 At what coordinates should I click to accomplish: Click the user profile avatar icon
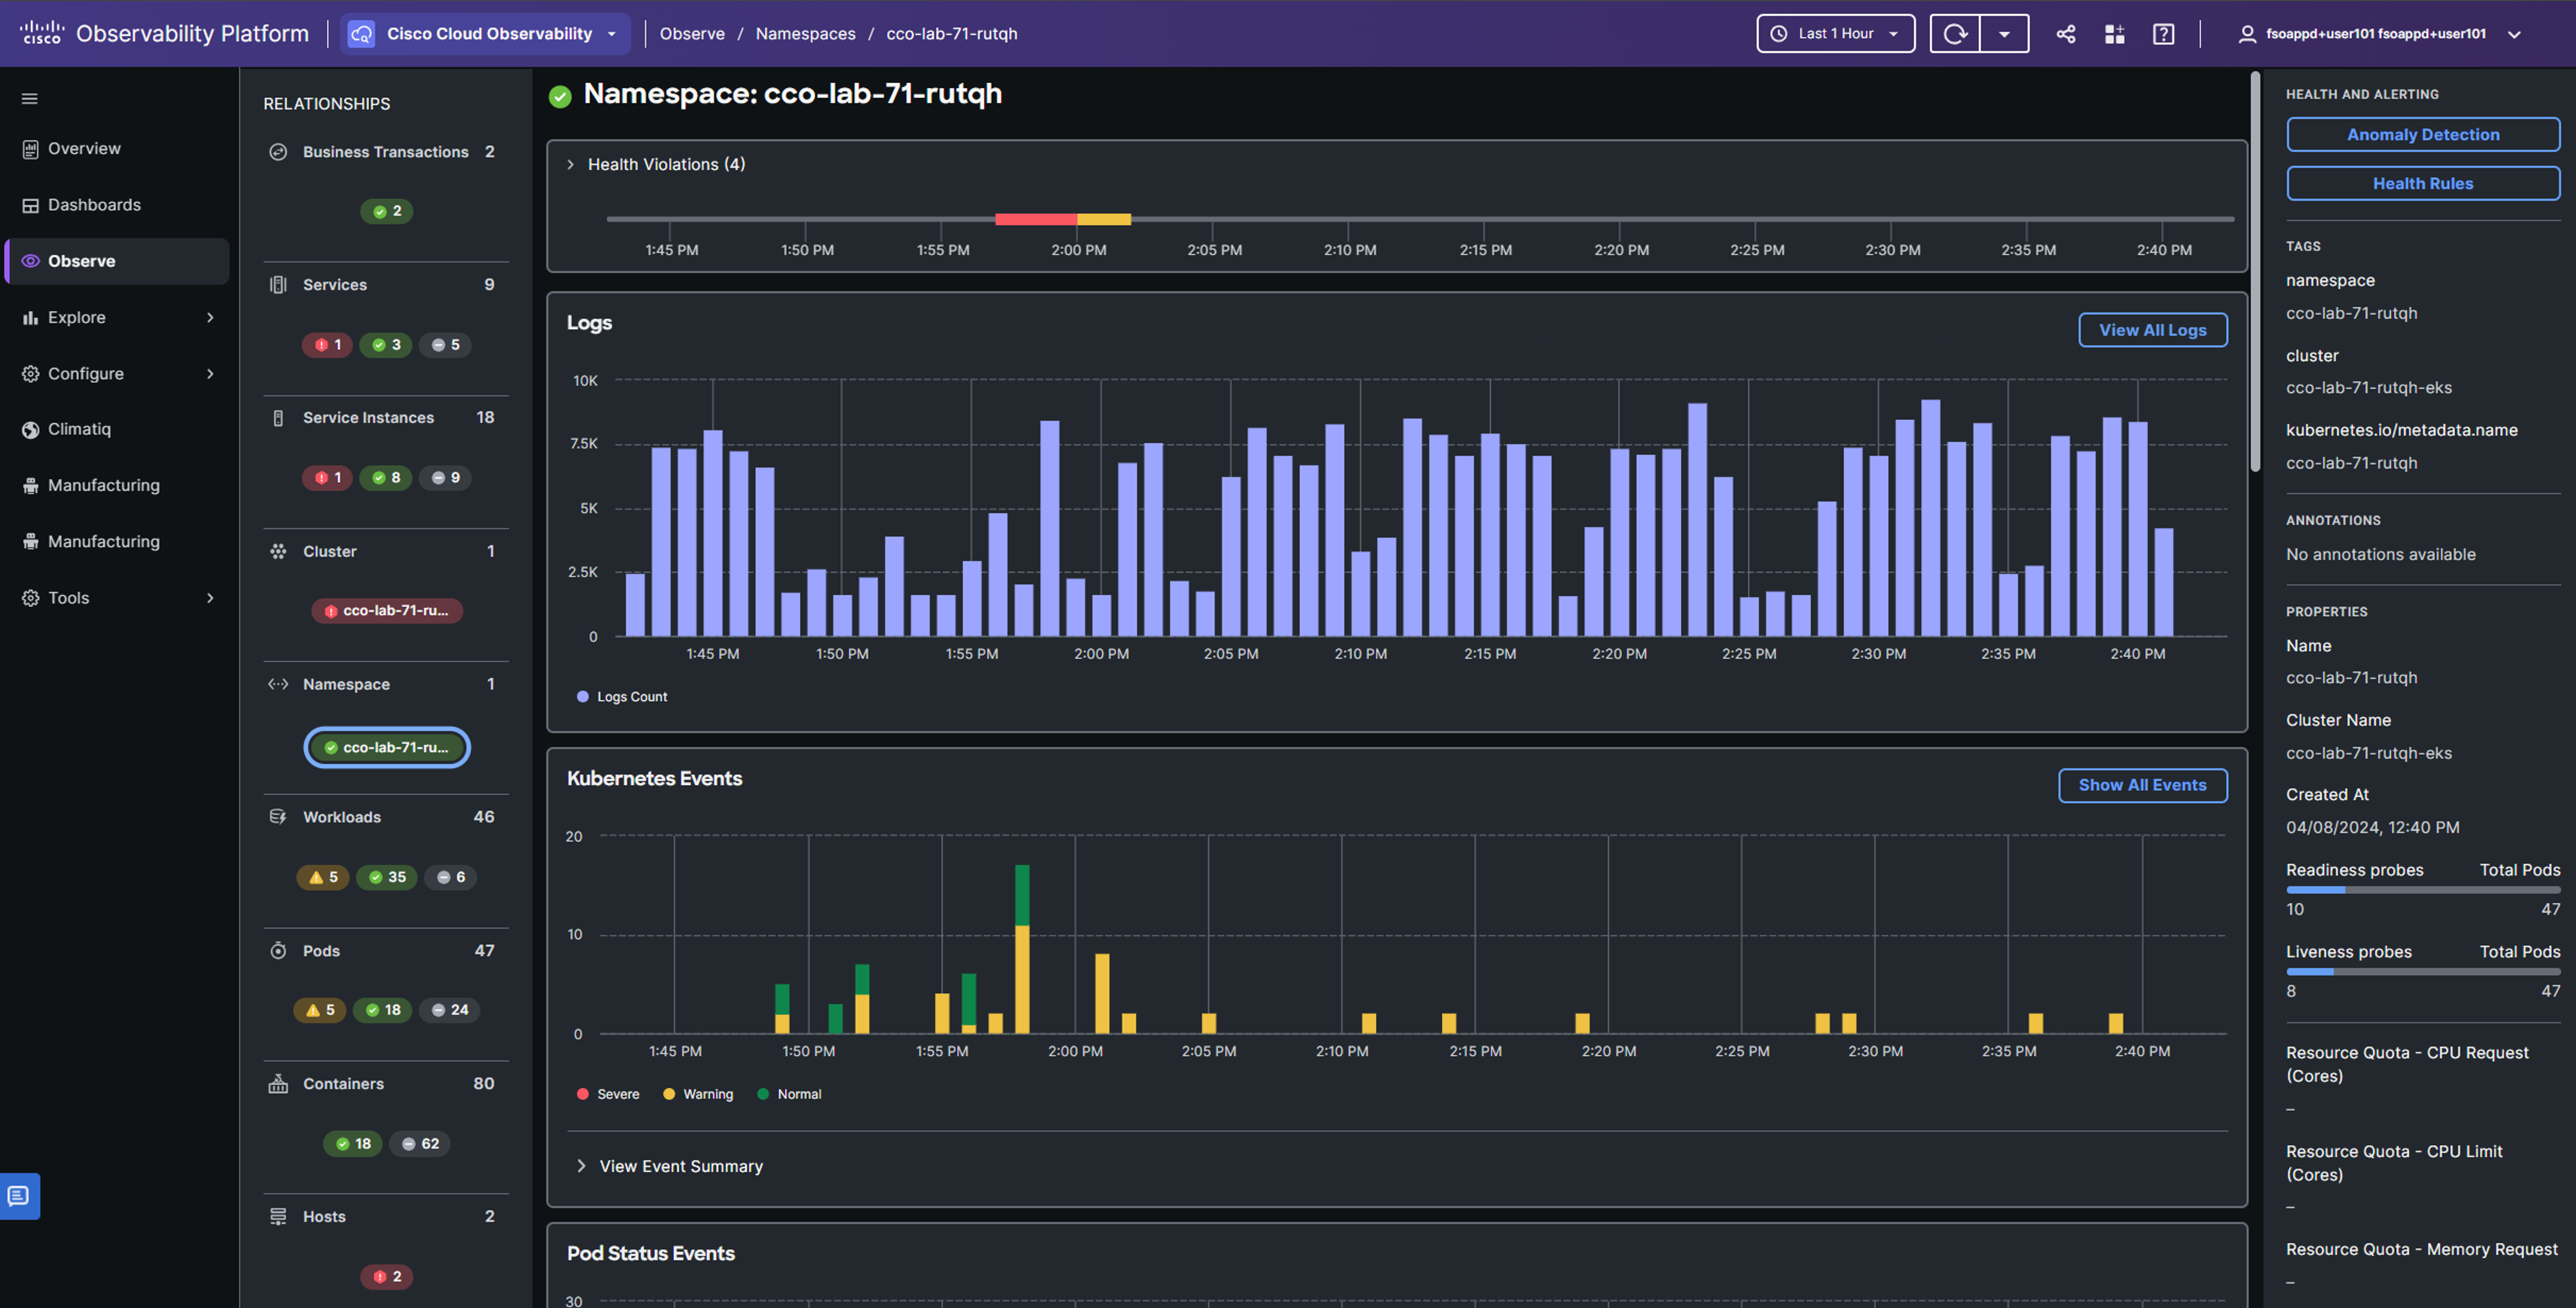click(x=2246, y=34)
